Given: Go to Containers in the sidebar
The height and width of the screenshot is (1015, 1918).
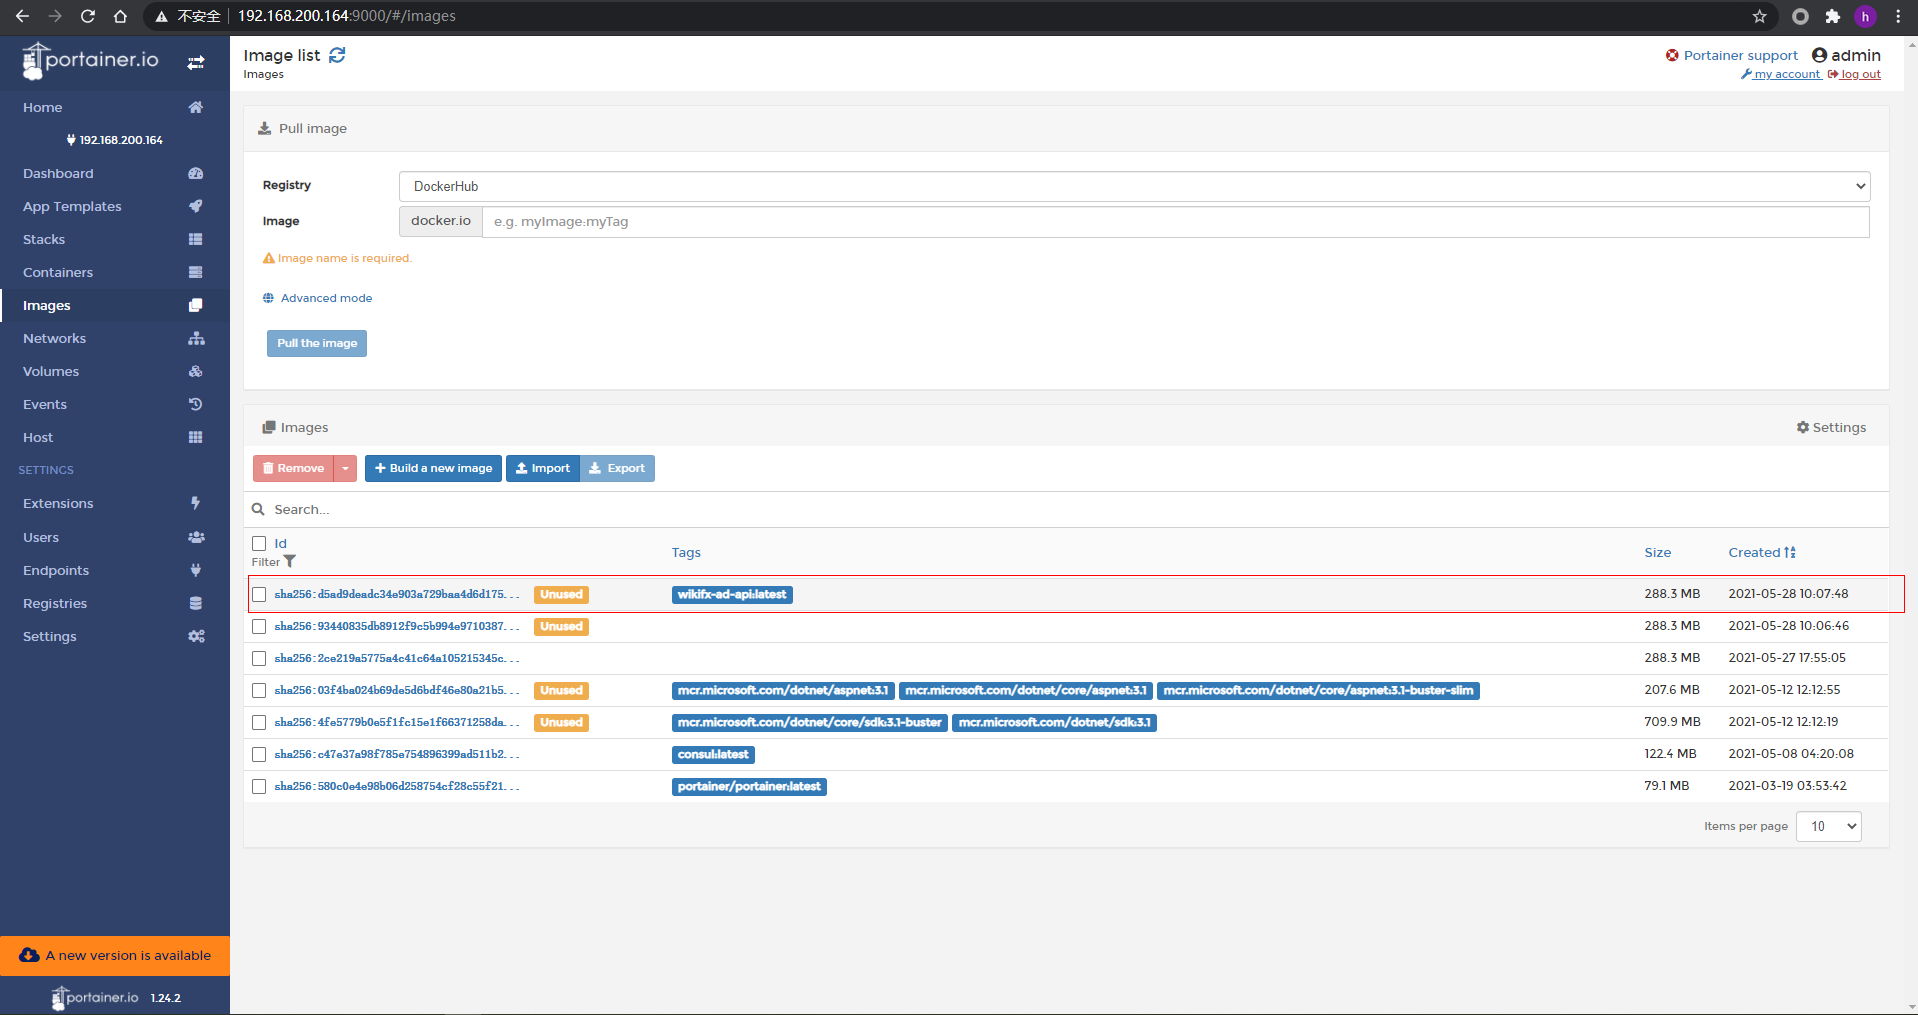Looking at the screenshot, I should pyautogui.click(x=115, y=272).
